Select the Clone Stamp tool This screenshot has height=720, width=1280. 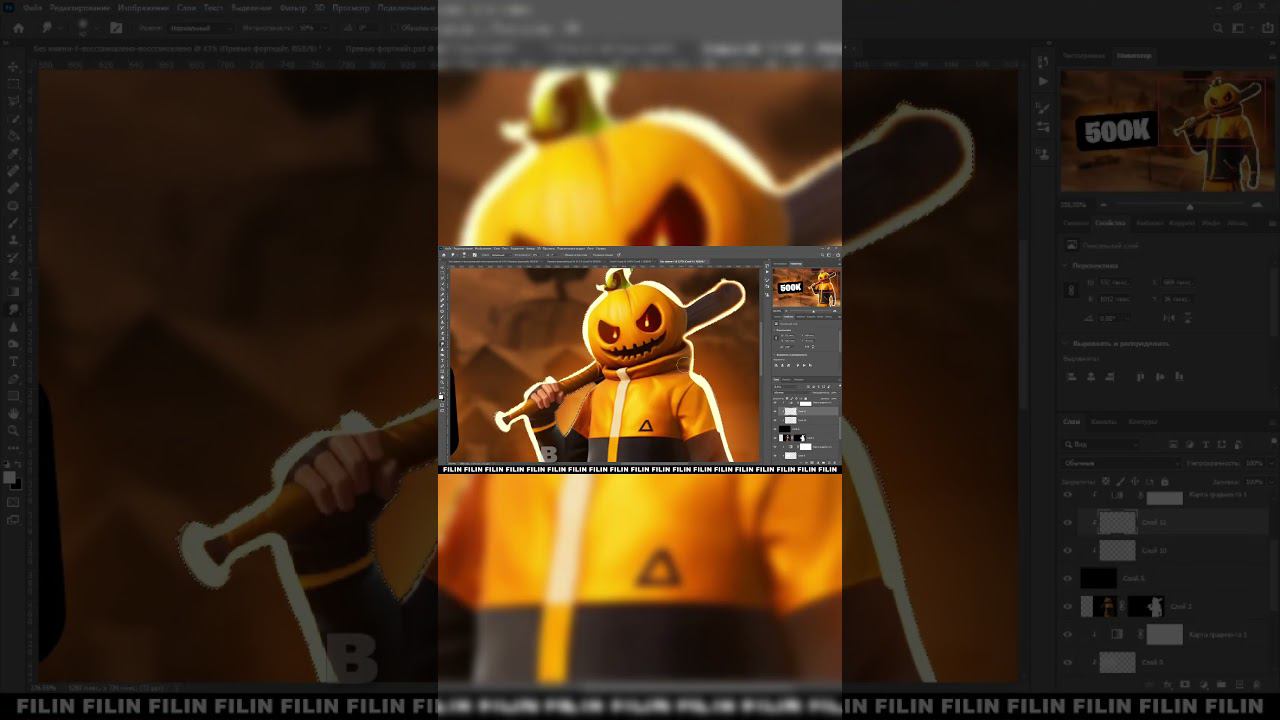click(13, 240)
